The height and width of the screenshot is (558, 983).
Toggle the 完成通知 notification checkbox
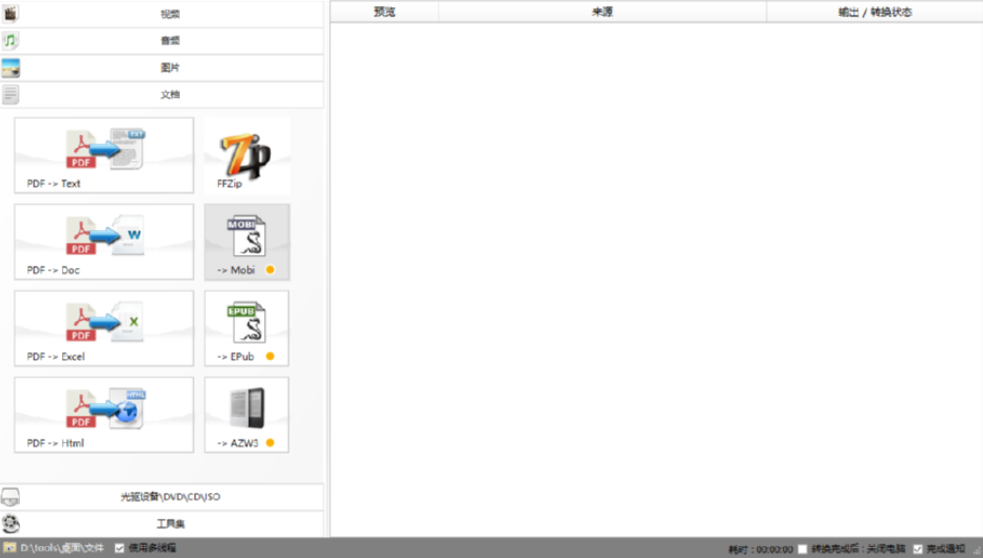coord(918,549)
